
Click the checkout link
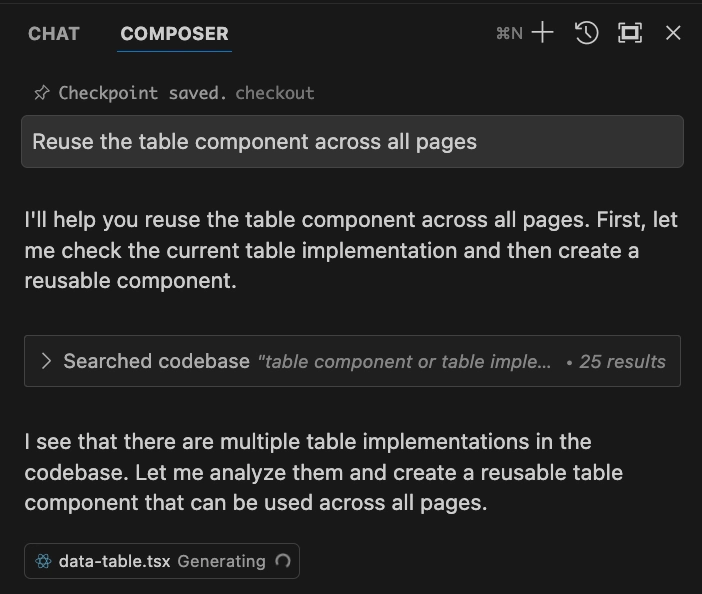tap(275, 93)
